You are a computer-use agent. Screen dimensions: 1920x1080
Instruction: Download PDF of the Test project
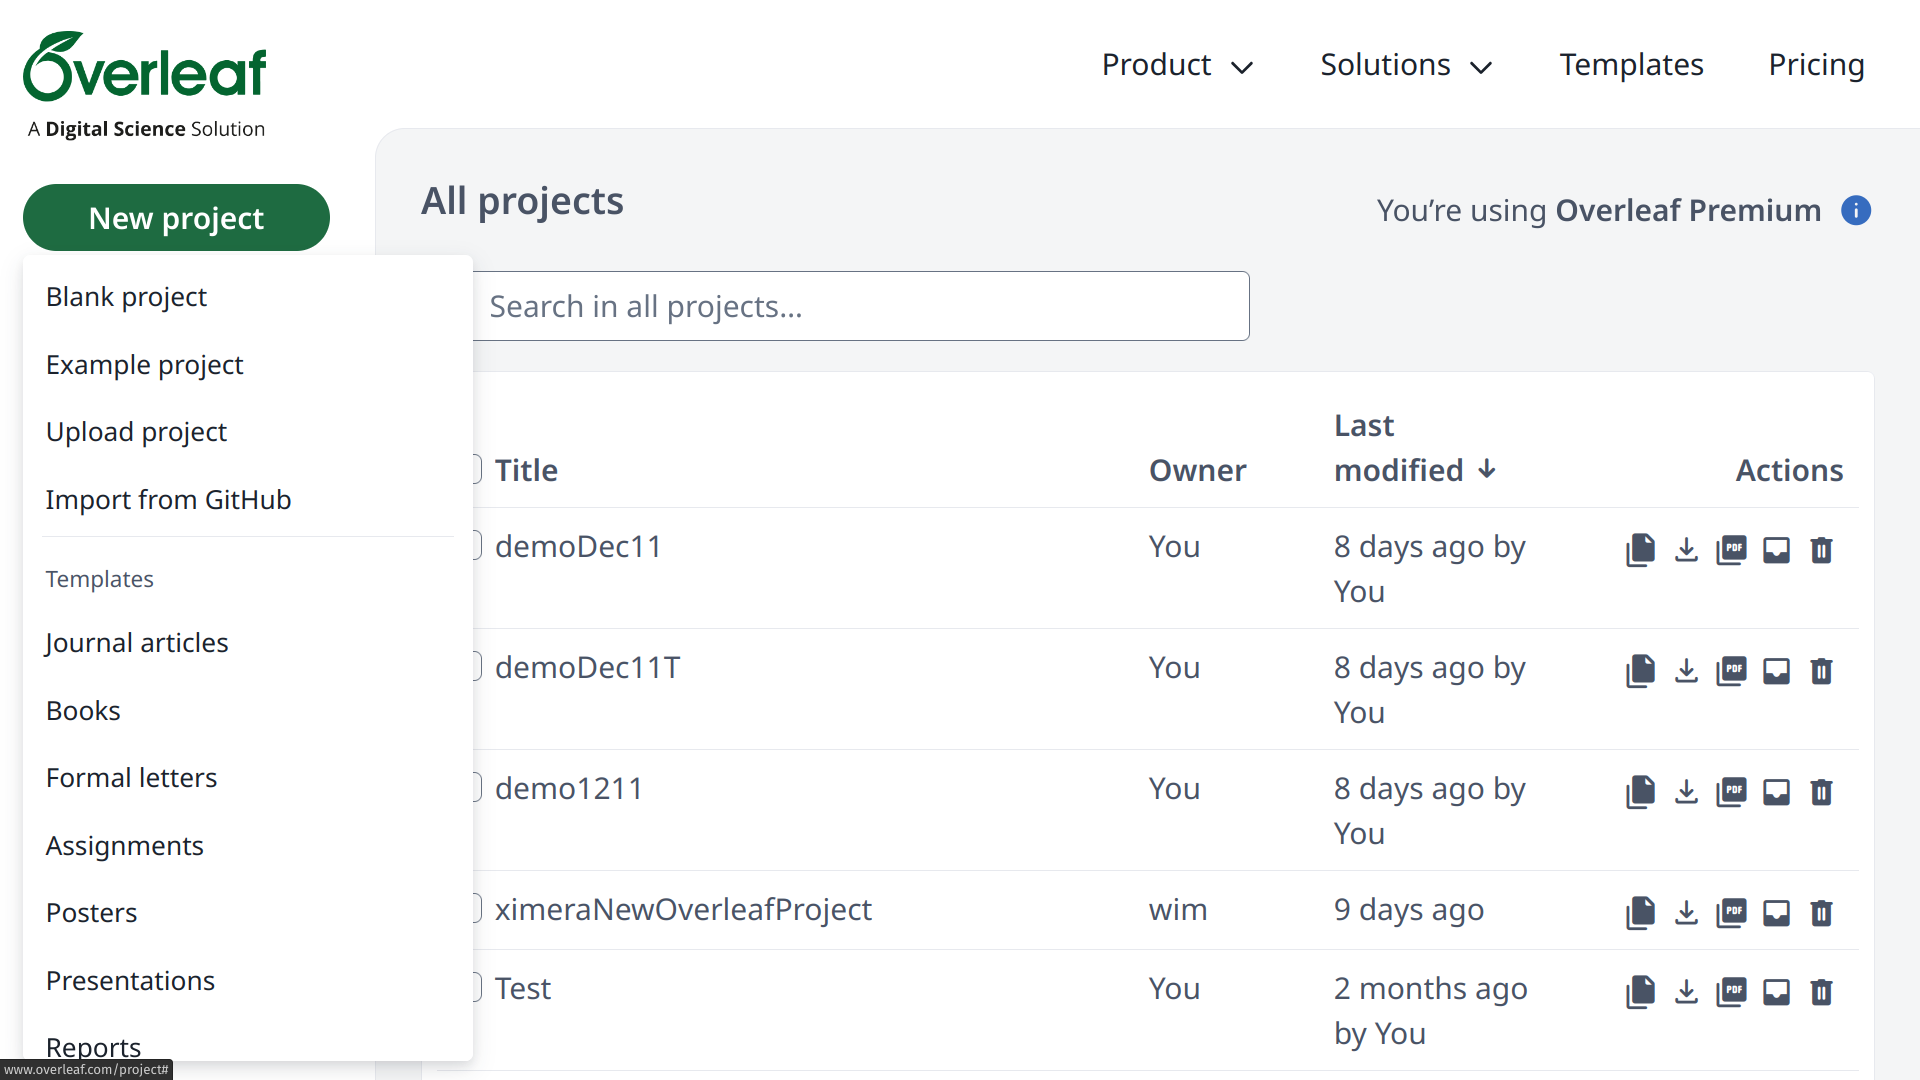[x=1731, y=992]
